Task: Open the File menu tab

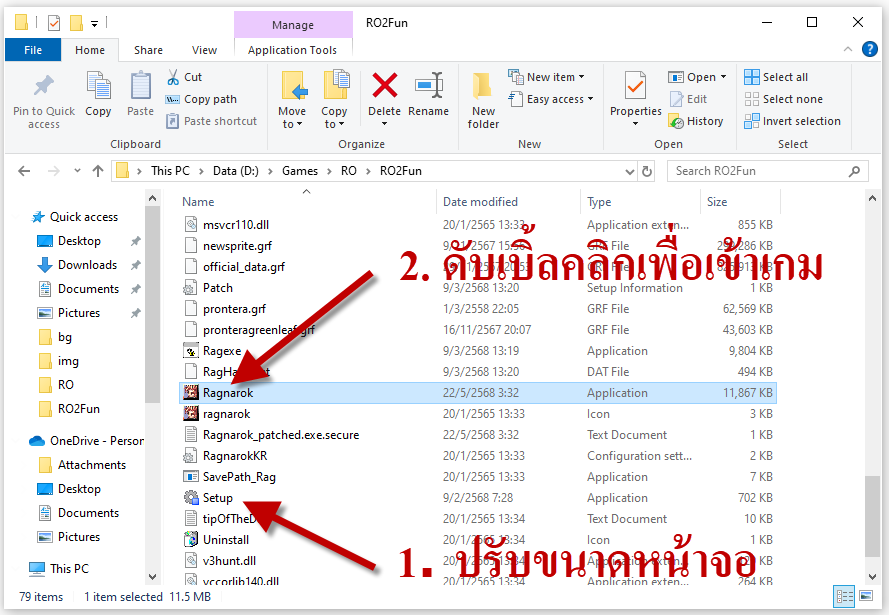Action: (33, 50)
